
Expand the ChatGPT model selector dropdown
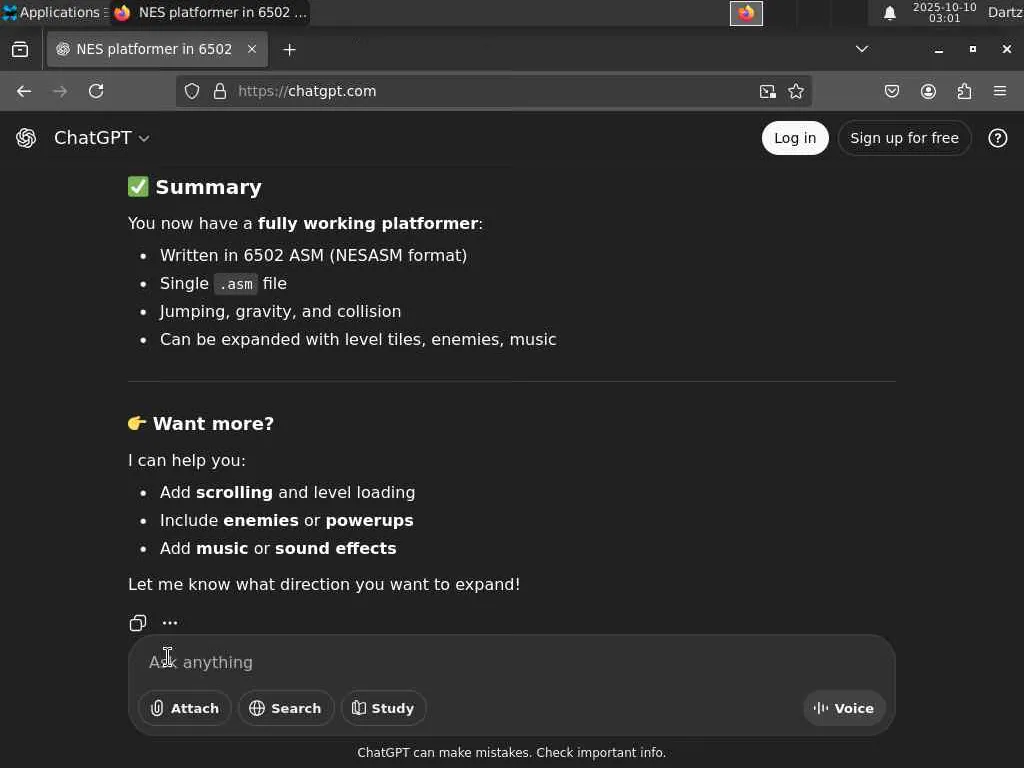(x=102, y=138)
